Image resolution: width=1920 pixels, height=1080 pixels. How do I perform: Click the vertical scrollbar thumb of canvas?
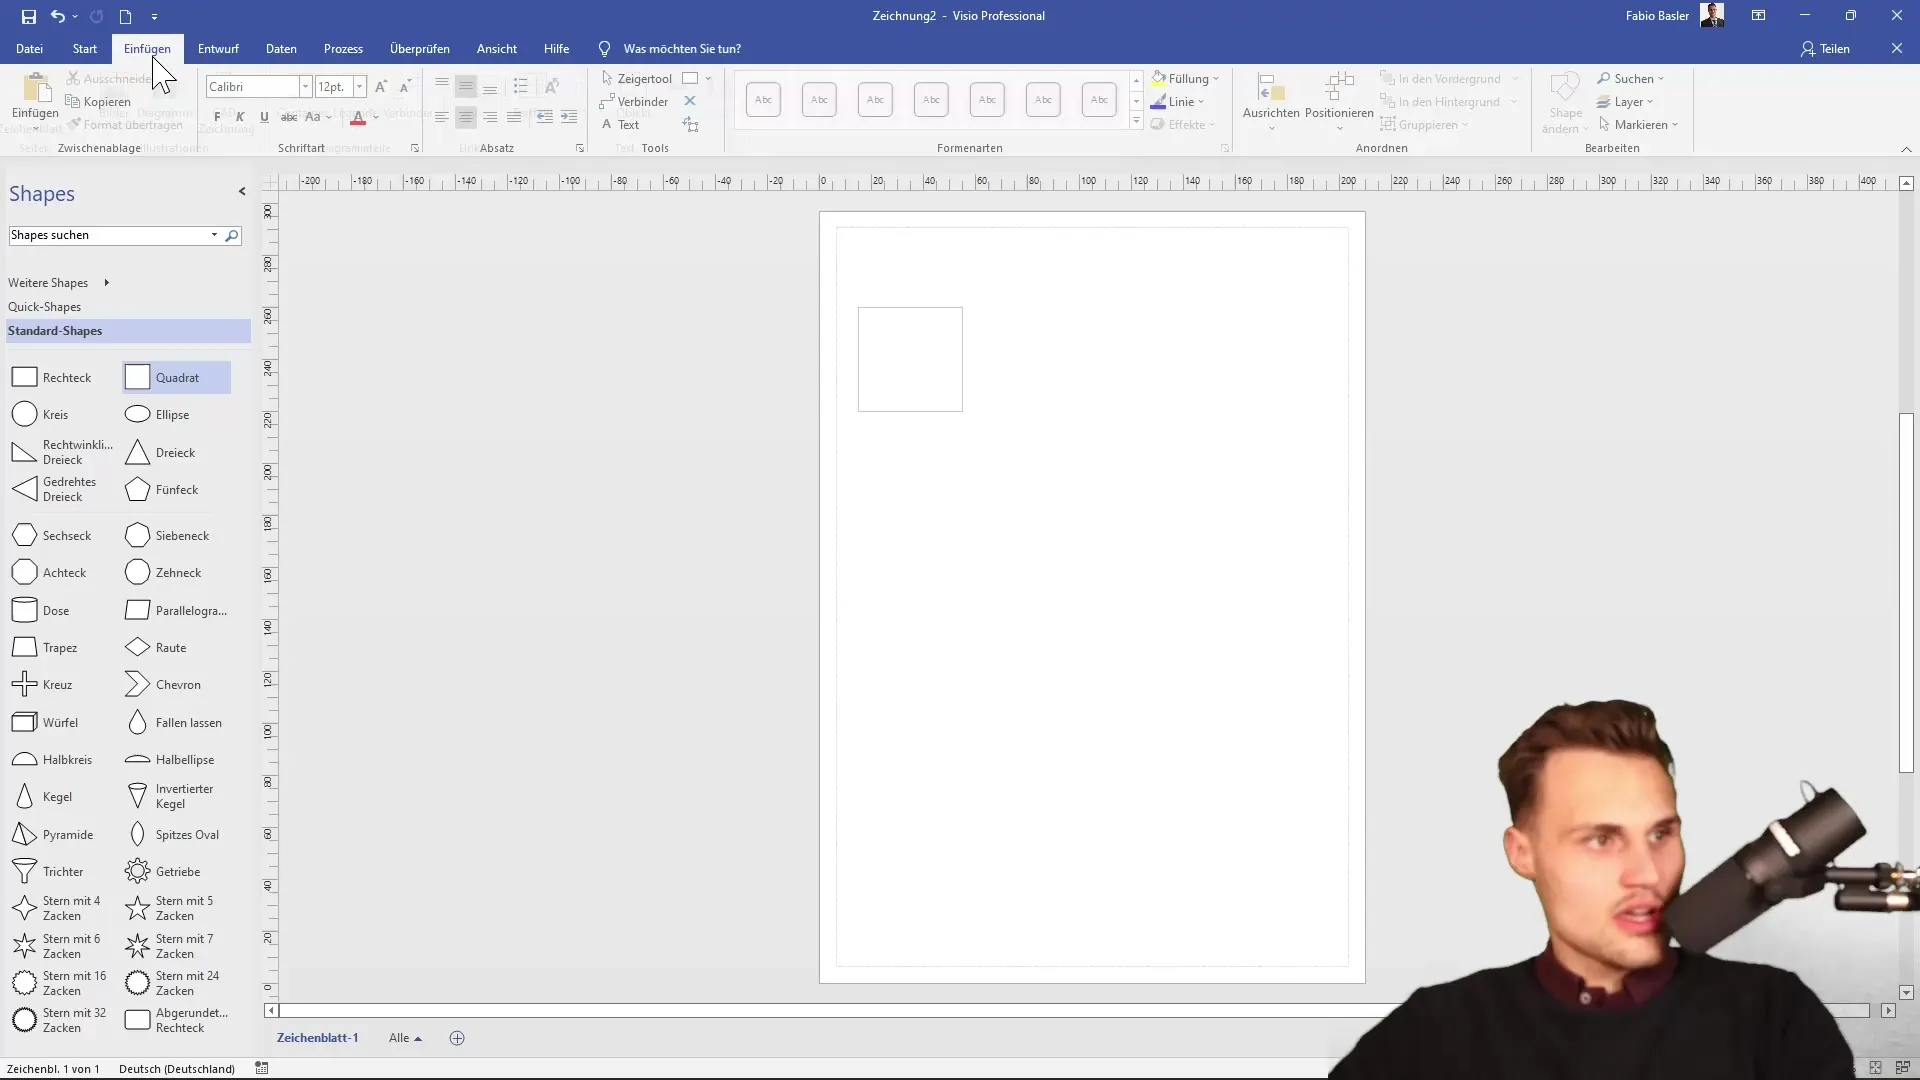1906,592
